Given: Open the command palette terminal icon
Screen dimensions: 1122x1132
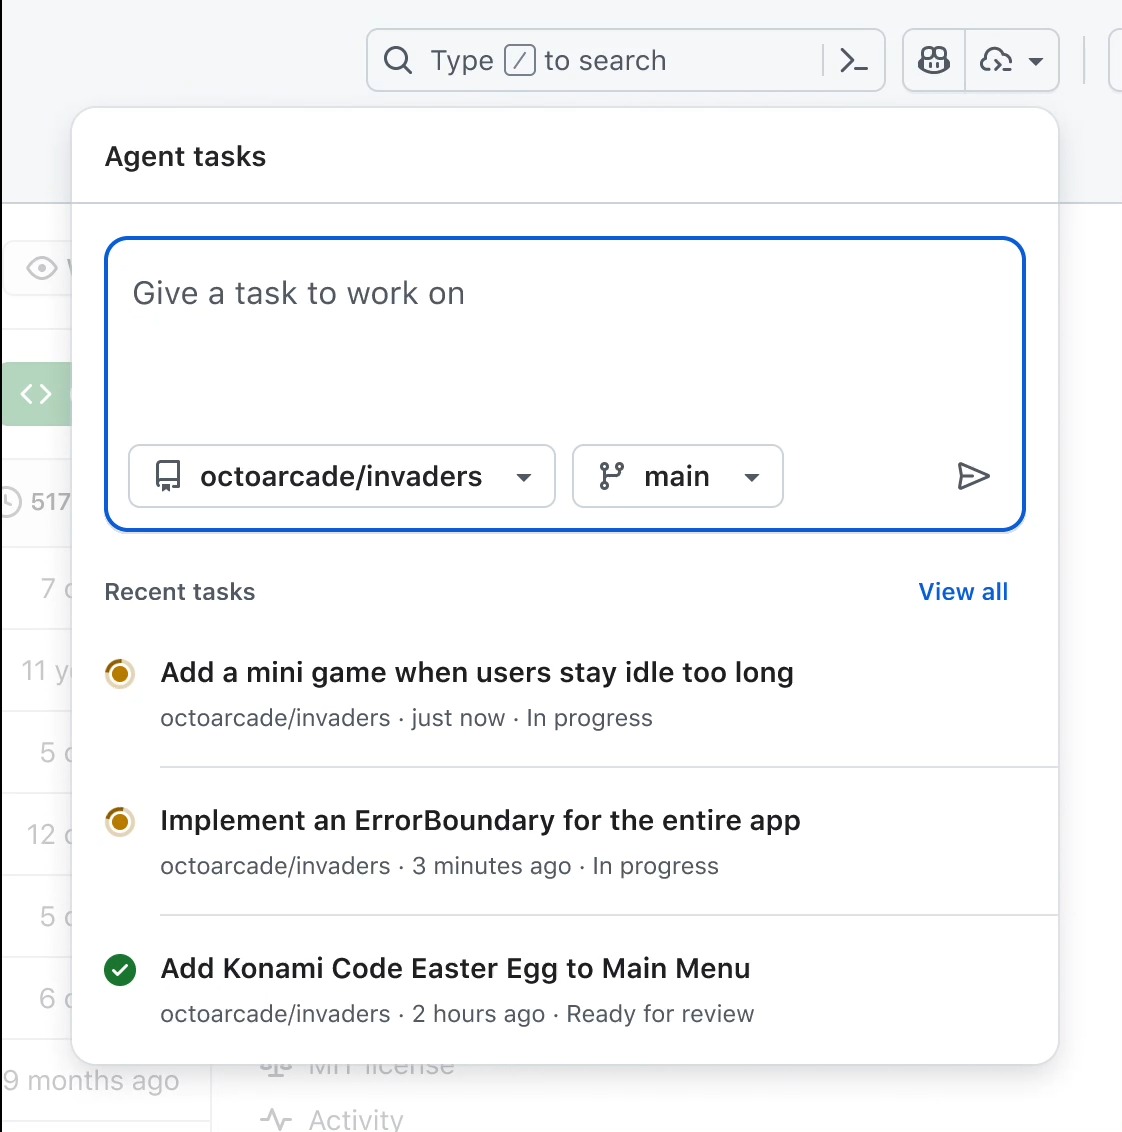Looking at the screenshot, I should click(853, 61).
